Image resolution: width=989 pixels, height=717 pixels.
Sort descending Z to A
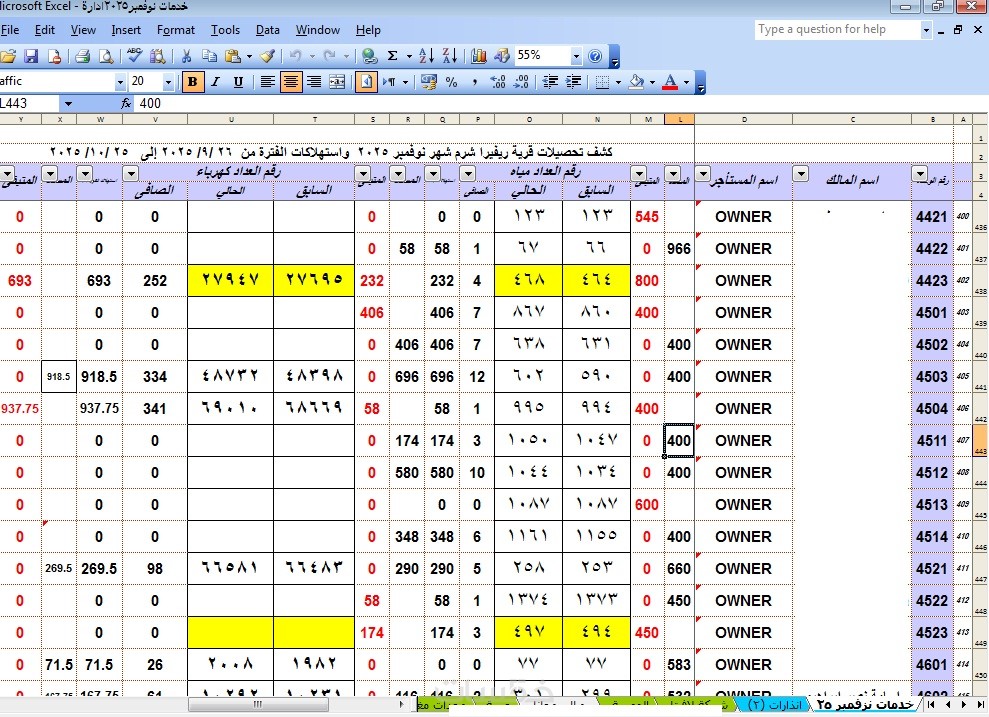[450, 56]
